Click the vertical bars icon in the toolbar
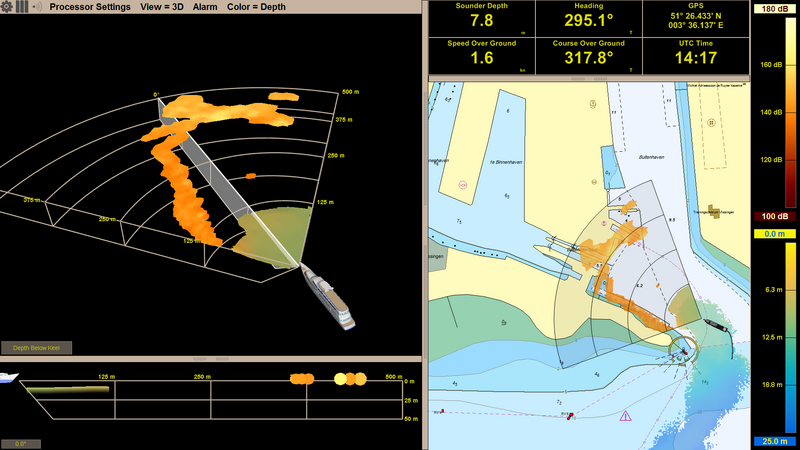Image resolution: width=800 pixels, height=450 pixels. [x=21, y=7]
